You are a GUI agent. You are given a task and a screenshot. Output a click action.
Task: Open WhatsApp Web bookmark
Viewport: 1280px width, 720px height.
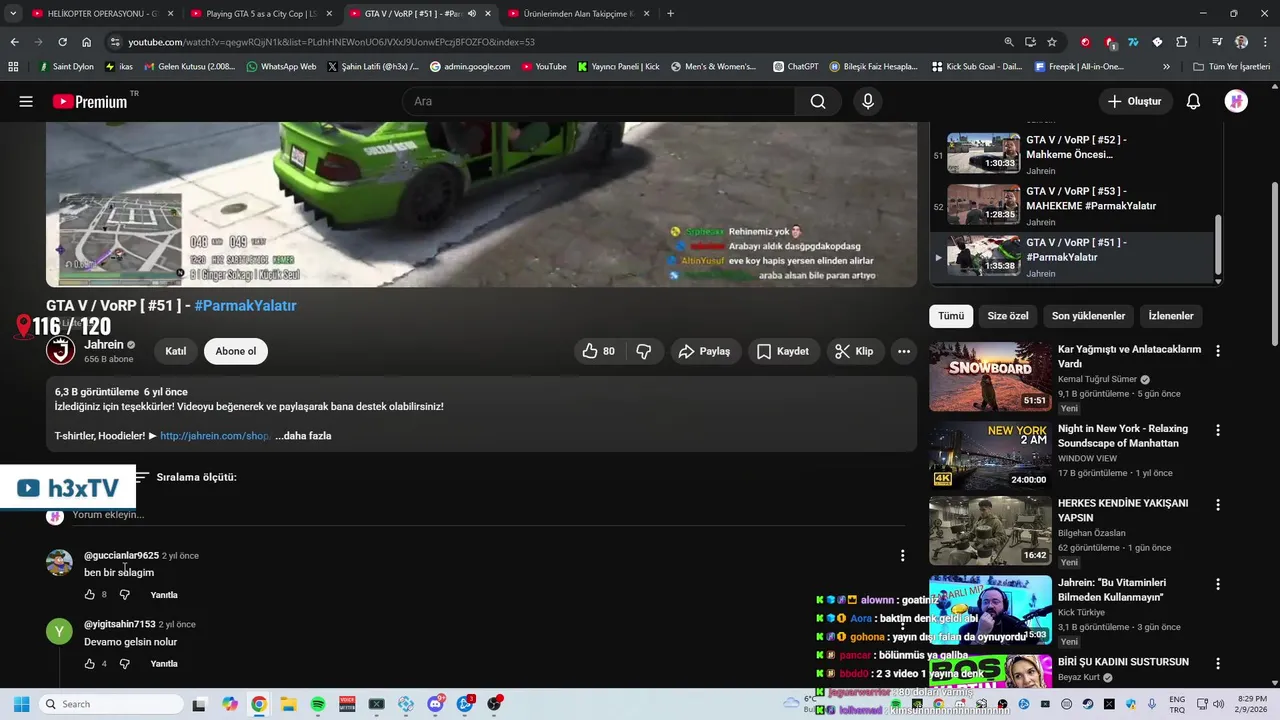281,67
